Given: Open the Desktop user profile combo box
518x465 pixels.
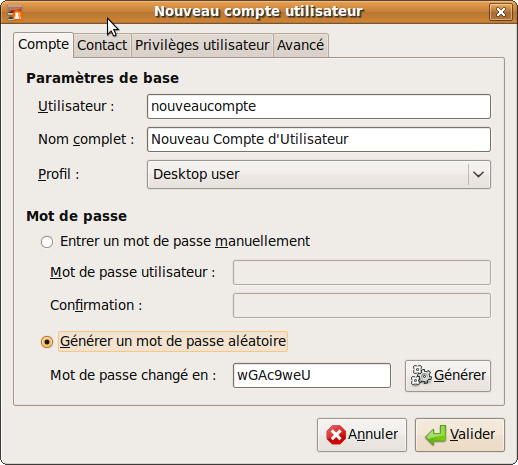Looking at the screenshot, I should click(319, 174).
